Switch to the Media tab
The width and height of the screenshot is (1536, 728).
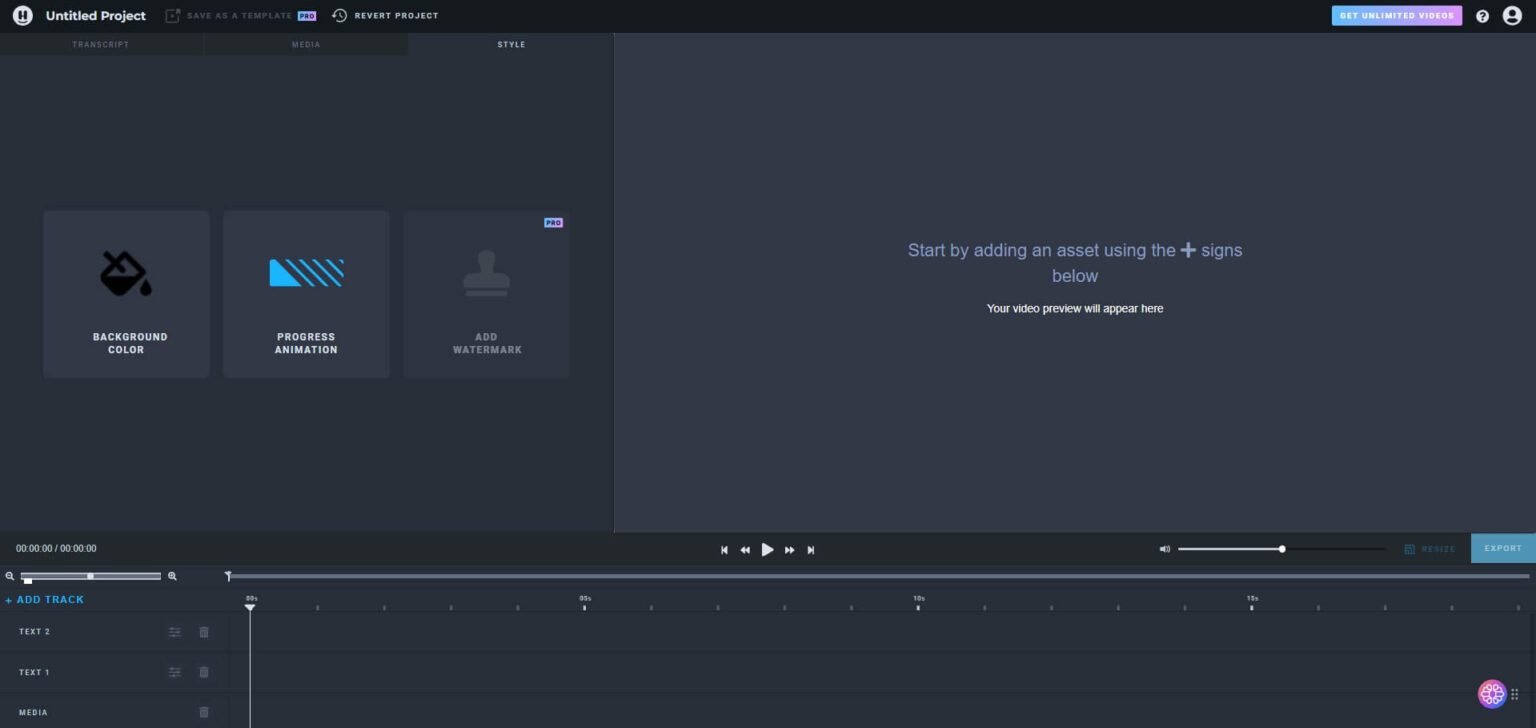coord(306,44)
